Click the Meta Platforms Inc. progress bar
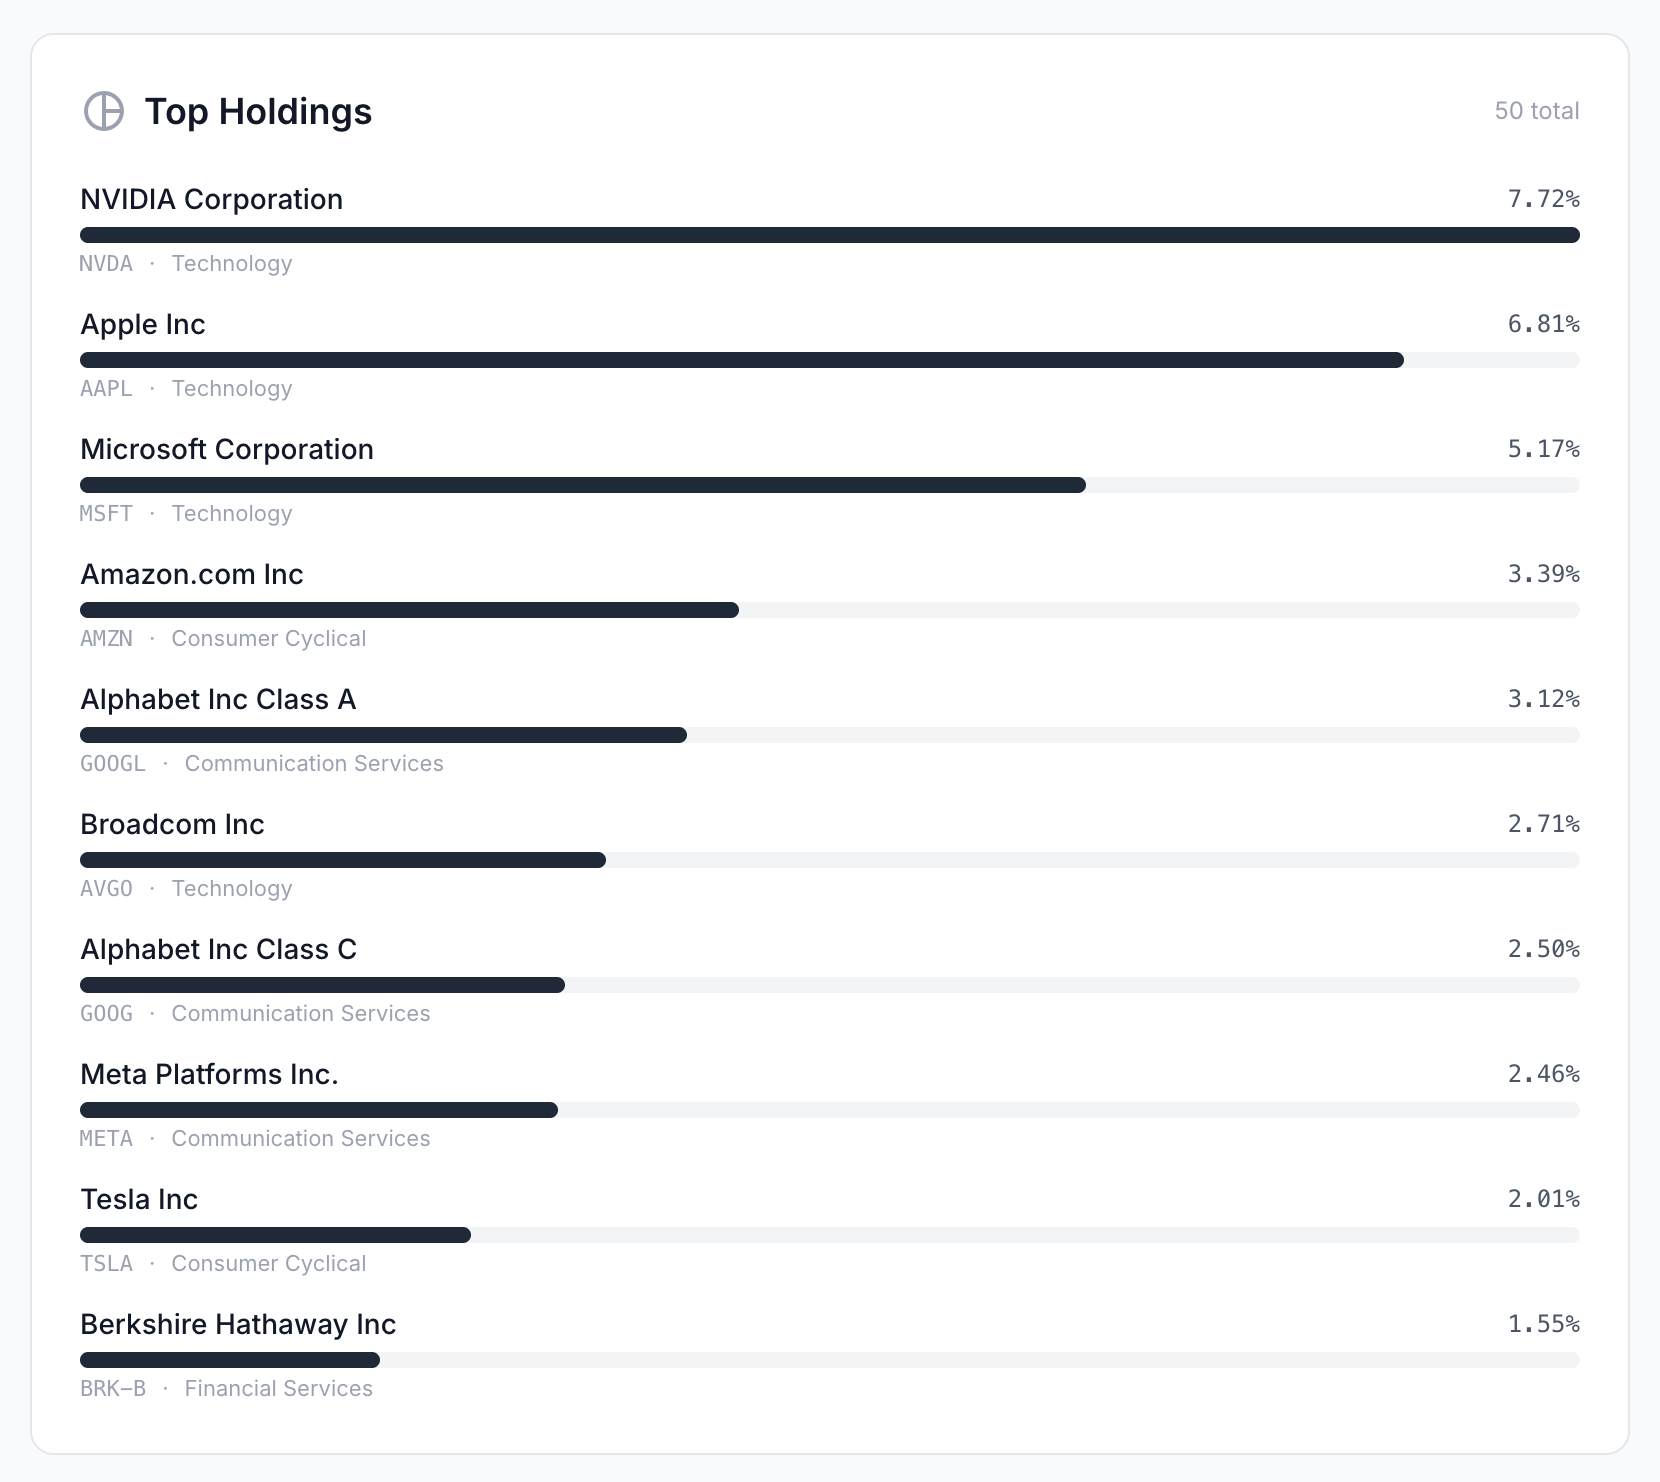Image resolution: width=1660 pixels, height=1482 pixels. tap(319, 1110)
